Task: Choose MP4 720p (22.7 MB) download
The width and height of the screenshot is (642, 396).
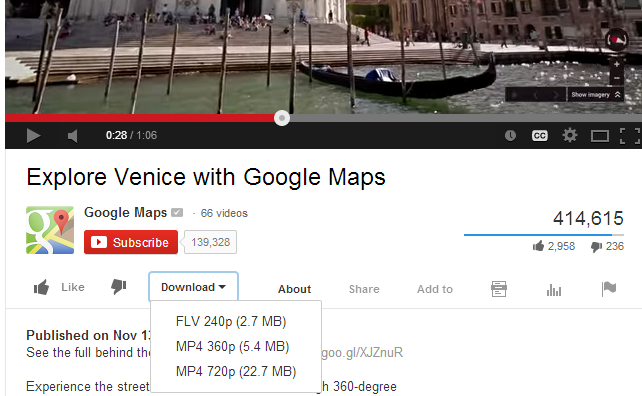Action: click(236, 371)
